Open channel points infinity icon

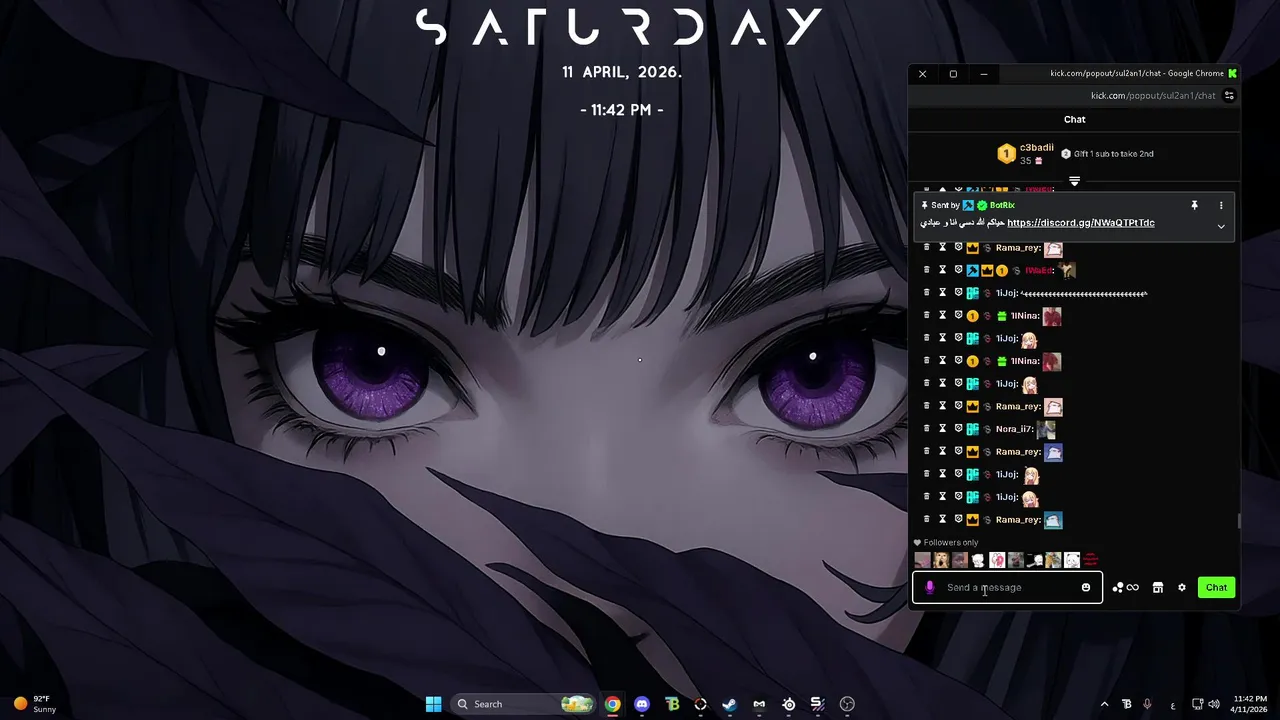click(x=1126, y=588)
